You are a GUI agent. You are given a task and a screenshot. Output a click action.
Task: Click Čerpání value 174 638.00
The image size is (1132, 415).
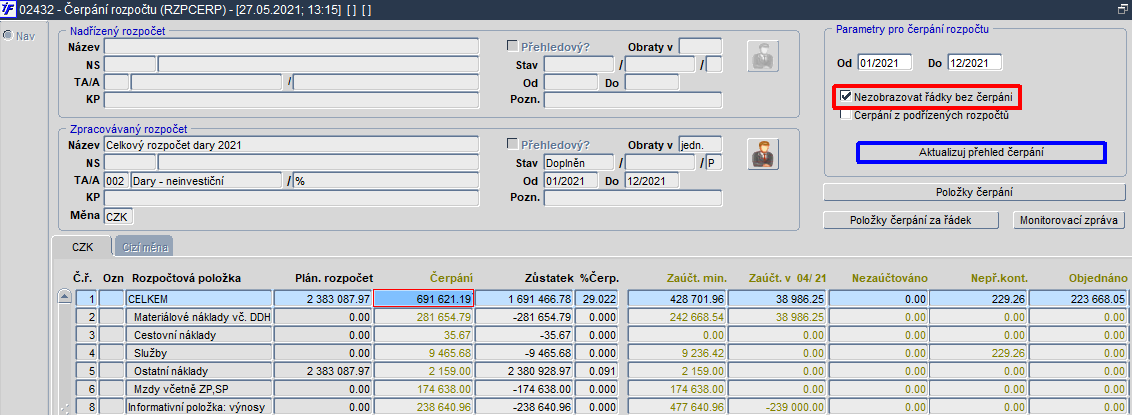tap(424, 389)
